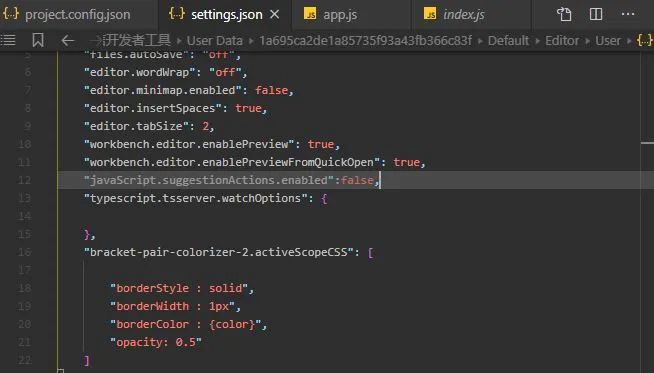Click the JSON braces icon ending the breadcrumb
Screen dimensions: 654x373
point(644,40)
